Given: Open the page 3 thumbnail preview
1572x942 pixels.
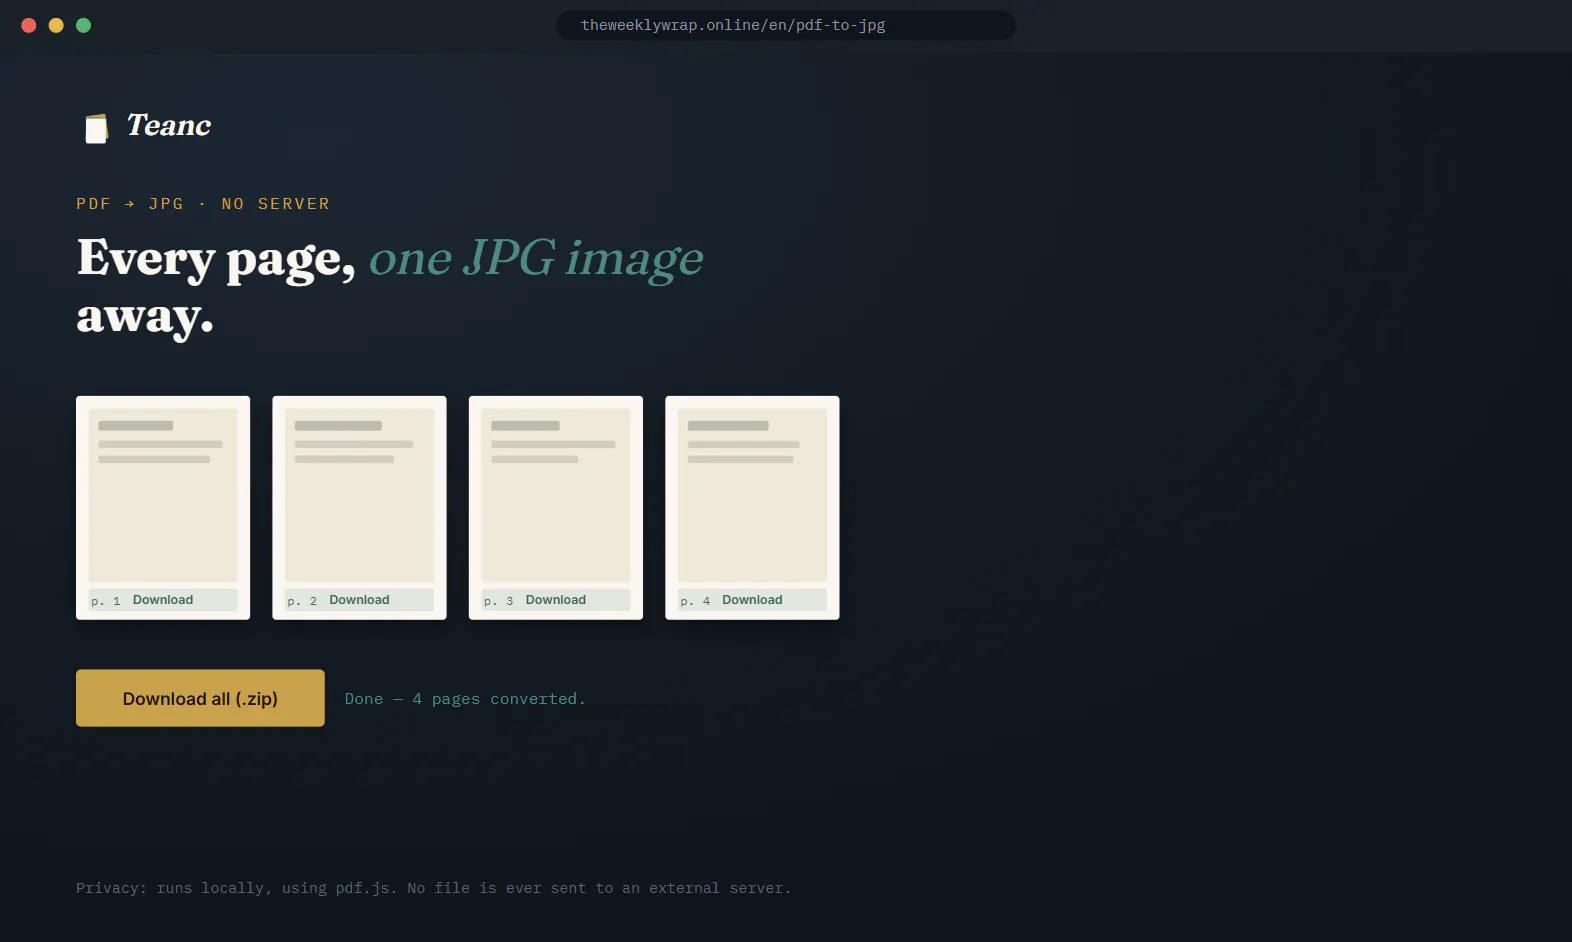Looking at the screenshot, I should coord(556,495).
